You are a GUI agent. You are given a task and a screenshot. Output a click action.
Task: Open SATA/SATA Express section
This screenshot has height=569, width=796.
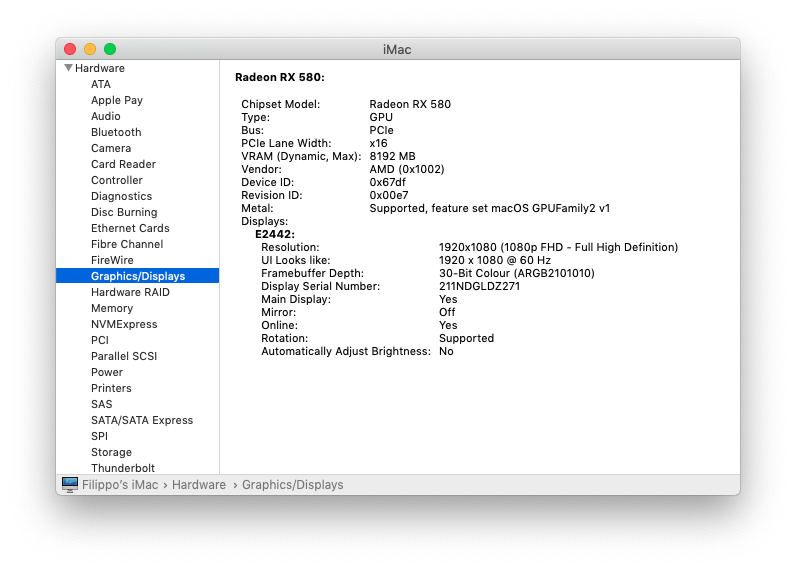142,420
